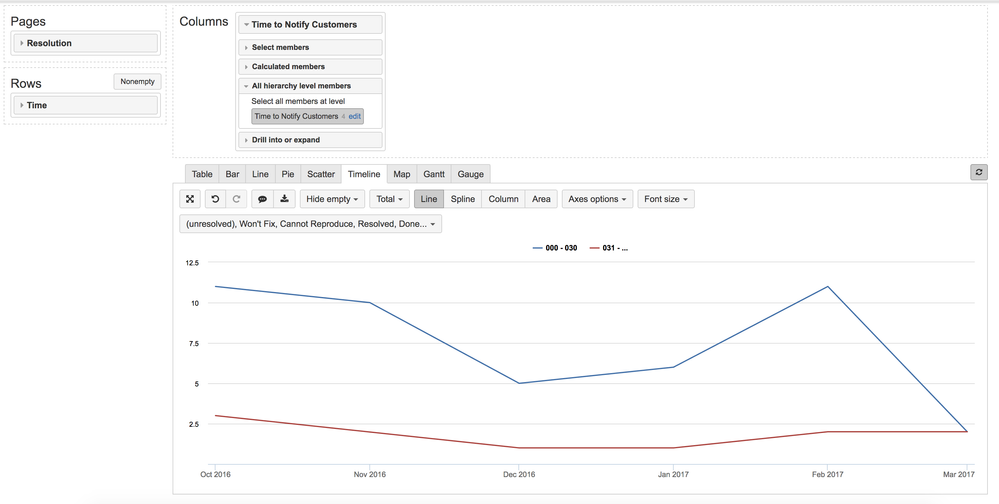
Task: Click the red line point at Oct 2016
Action: pyautogui.click(x=215, y=415)
